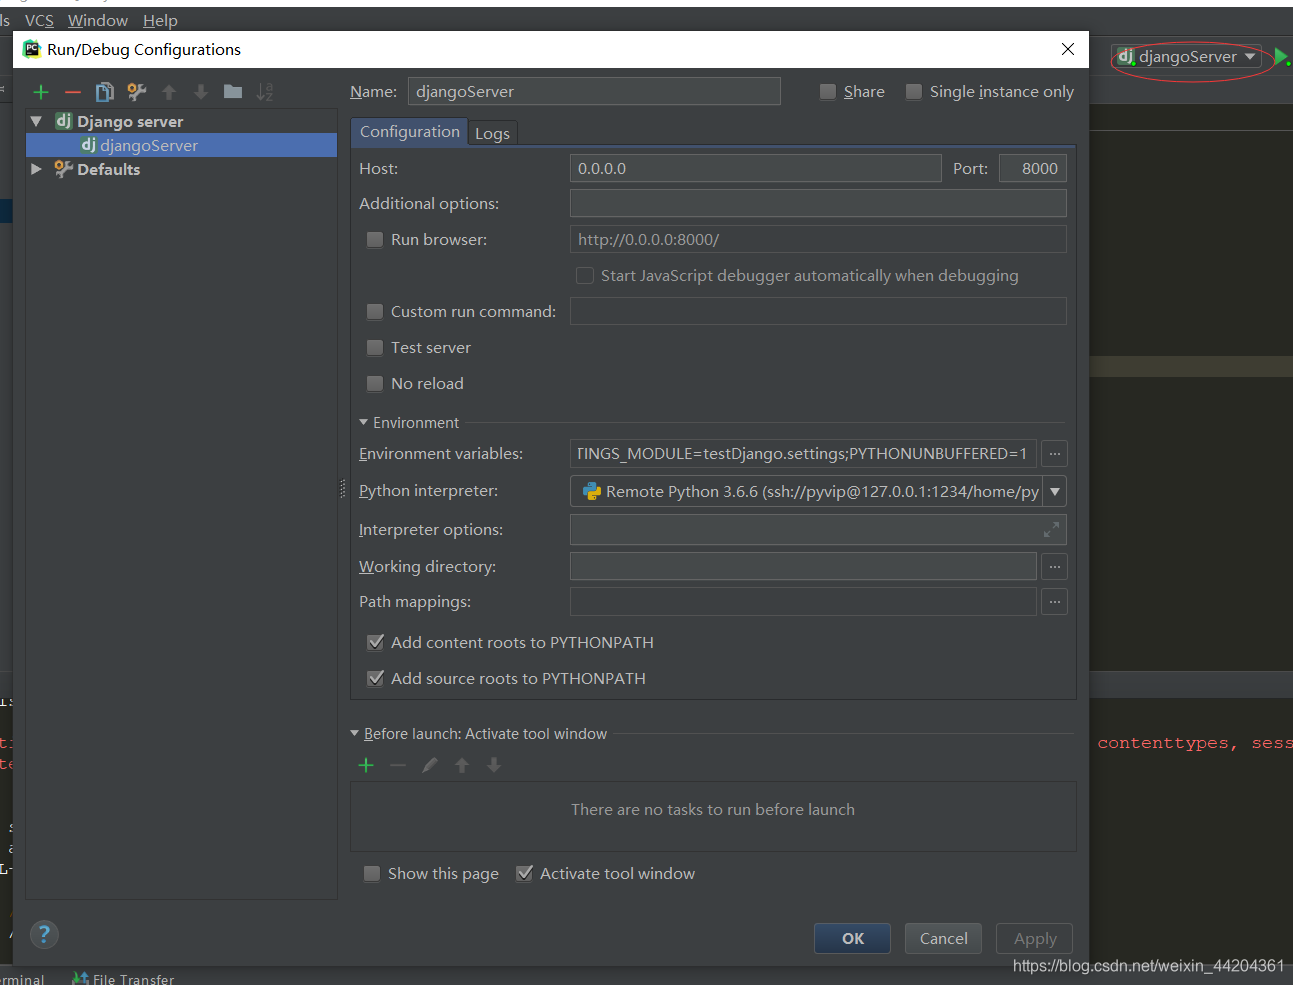Close the Run/Debug Configurations dialog

[x=1068, y=49]
